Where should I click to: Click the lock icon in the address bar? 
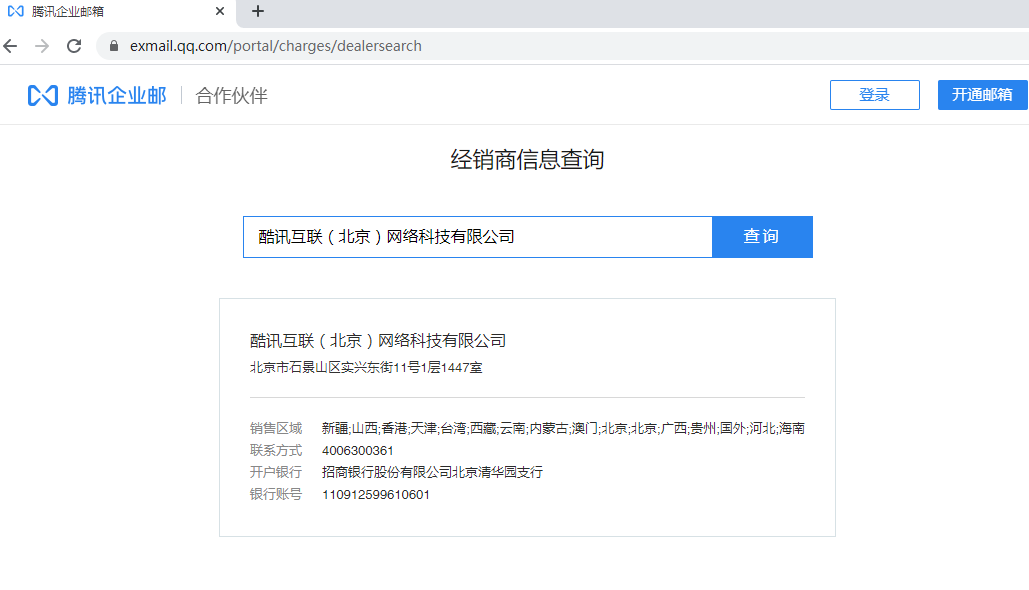coord(114,46)
